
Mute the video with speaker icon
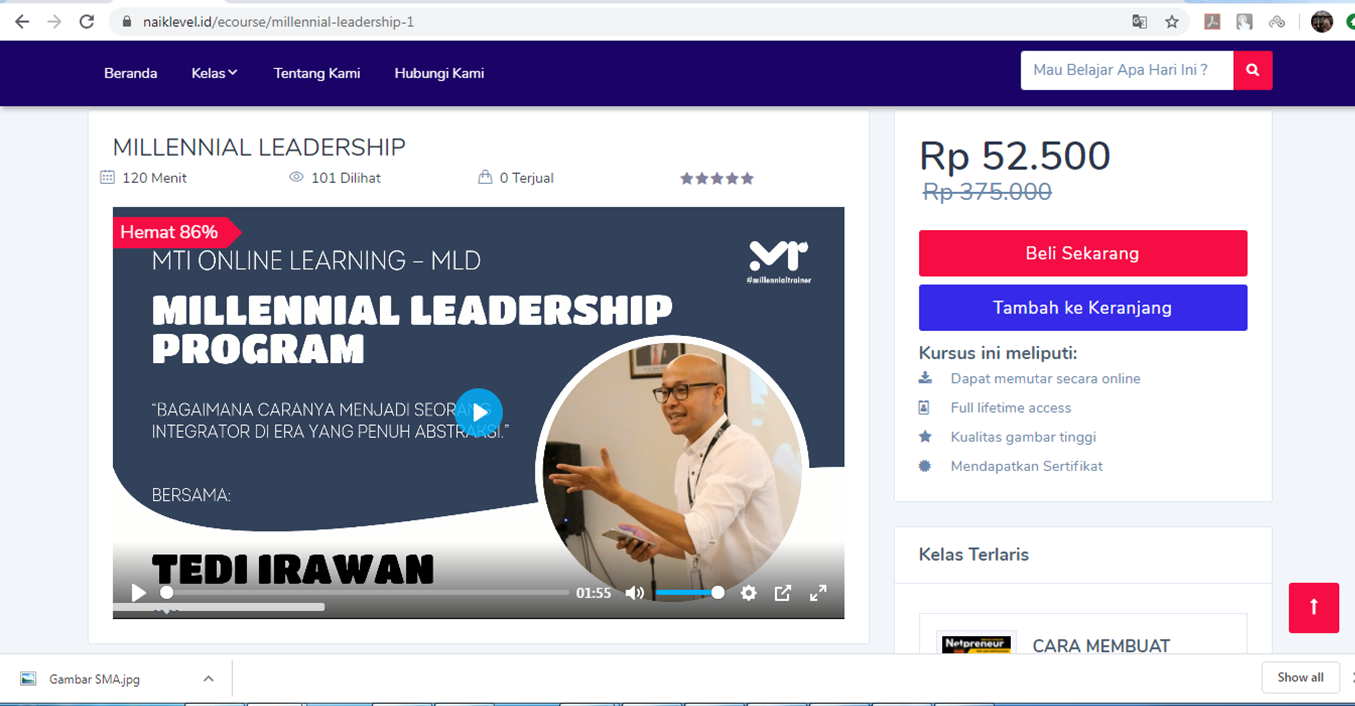[x=635, y=593]
